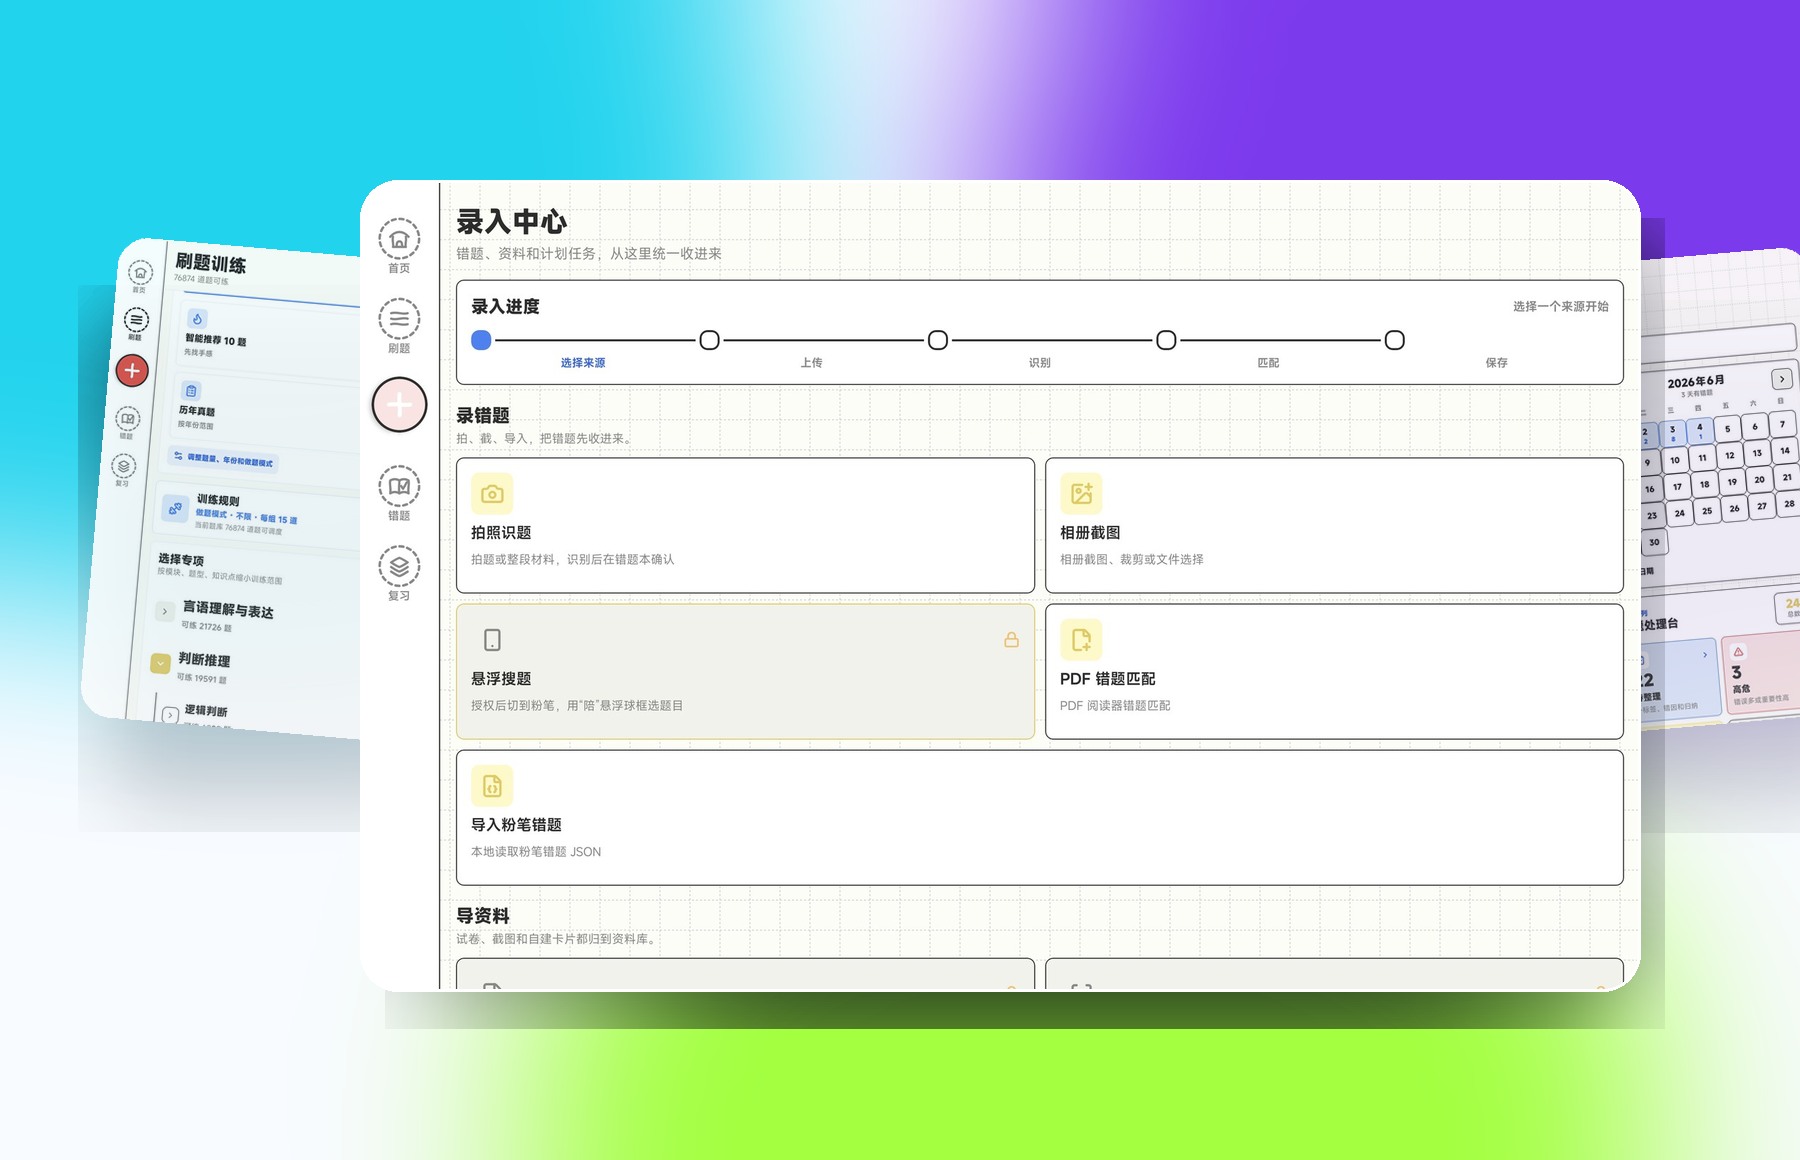Click the phone icon on 悬浮搜题 card
This screenshot has width=1800, height=1160.
(492, 640)
